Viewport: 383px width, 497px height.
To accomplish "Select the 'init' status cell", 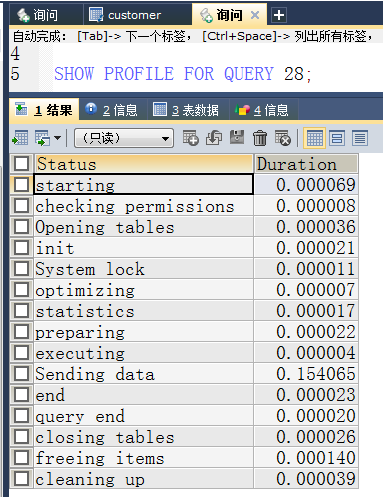I will click(x=144, y=248).
